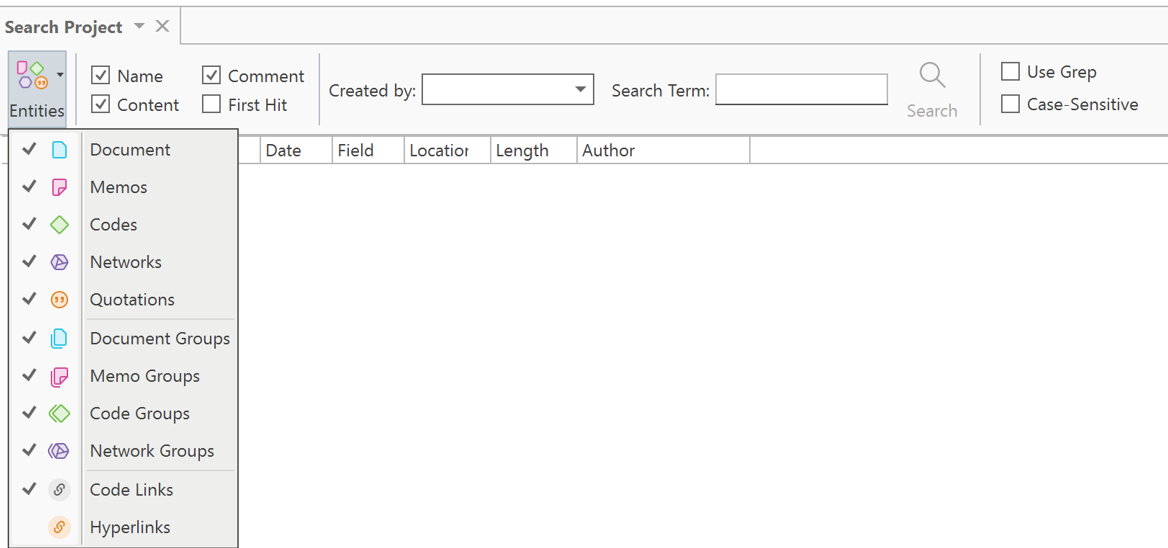Screen dimensions: 1168x548
Task: Turn on Case-Sensitive search
Action: click(1010, 104)
